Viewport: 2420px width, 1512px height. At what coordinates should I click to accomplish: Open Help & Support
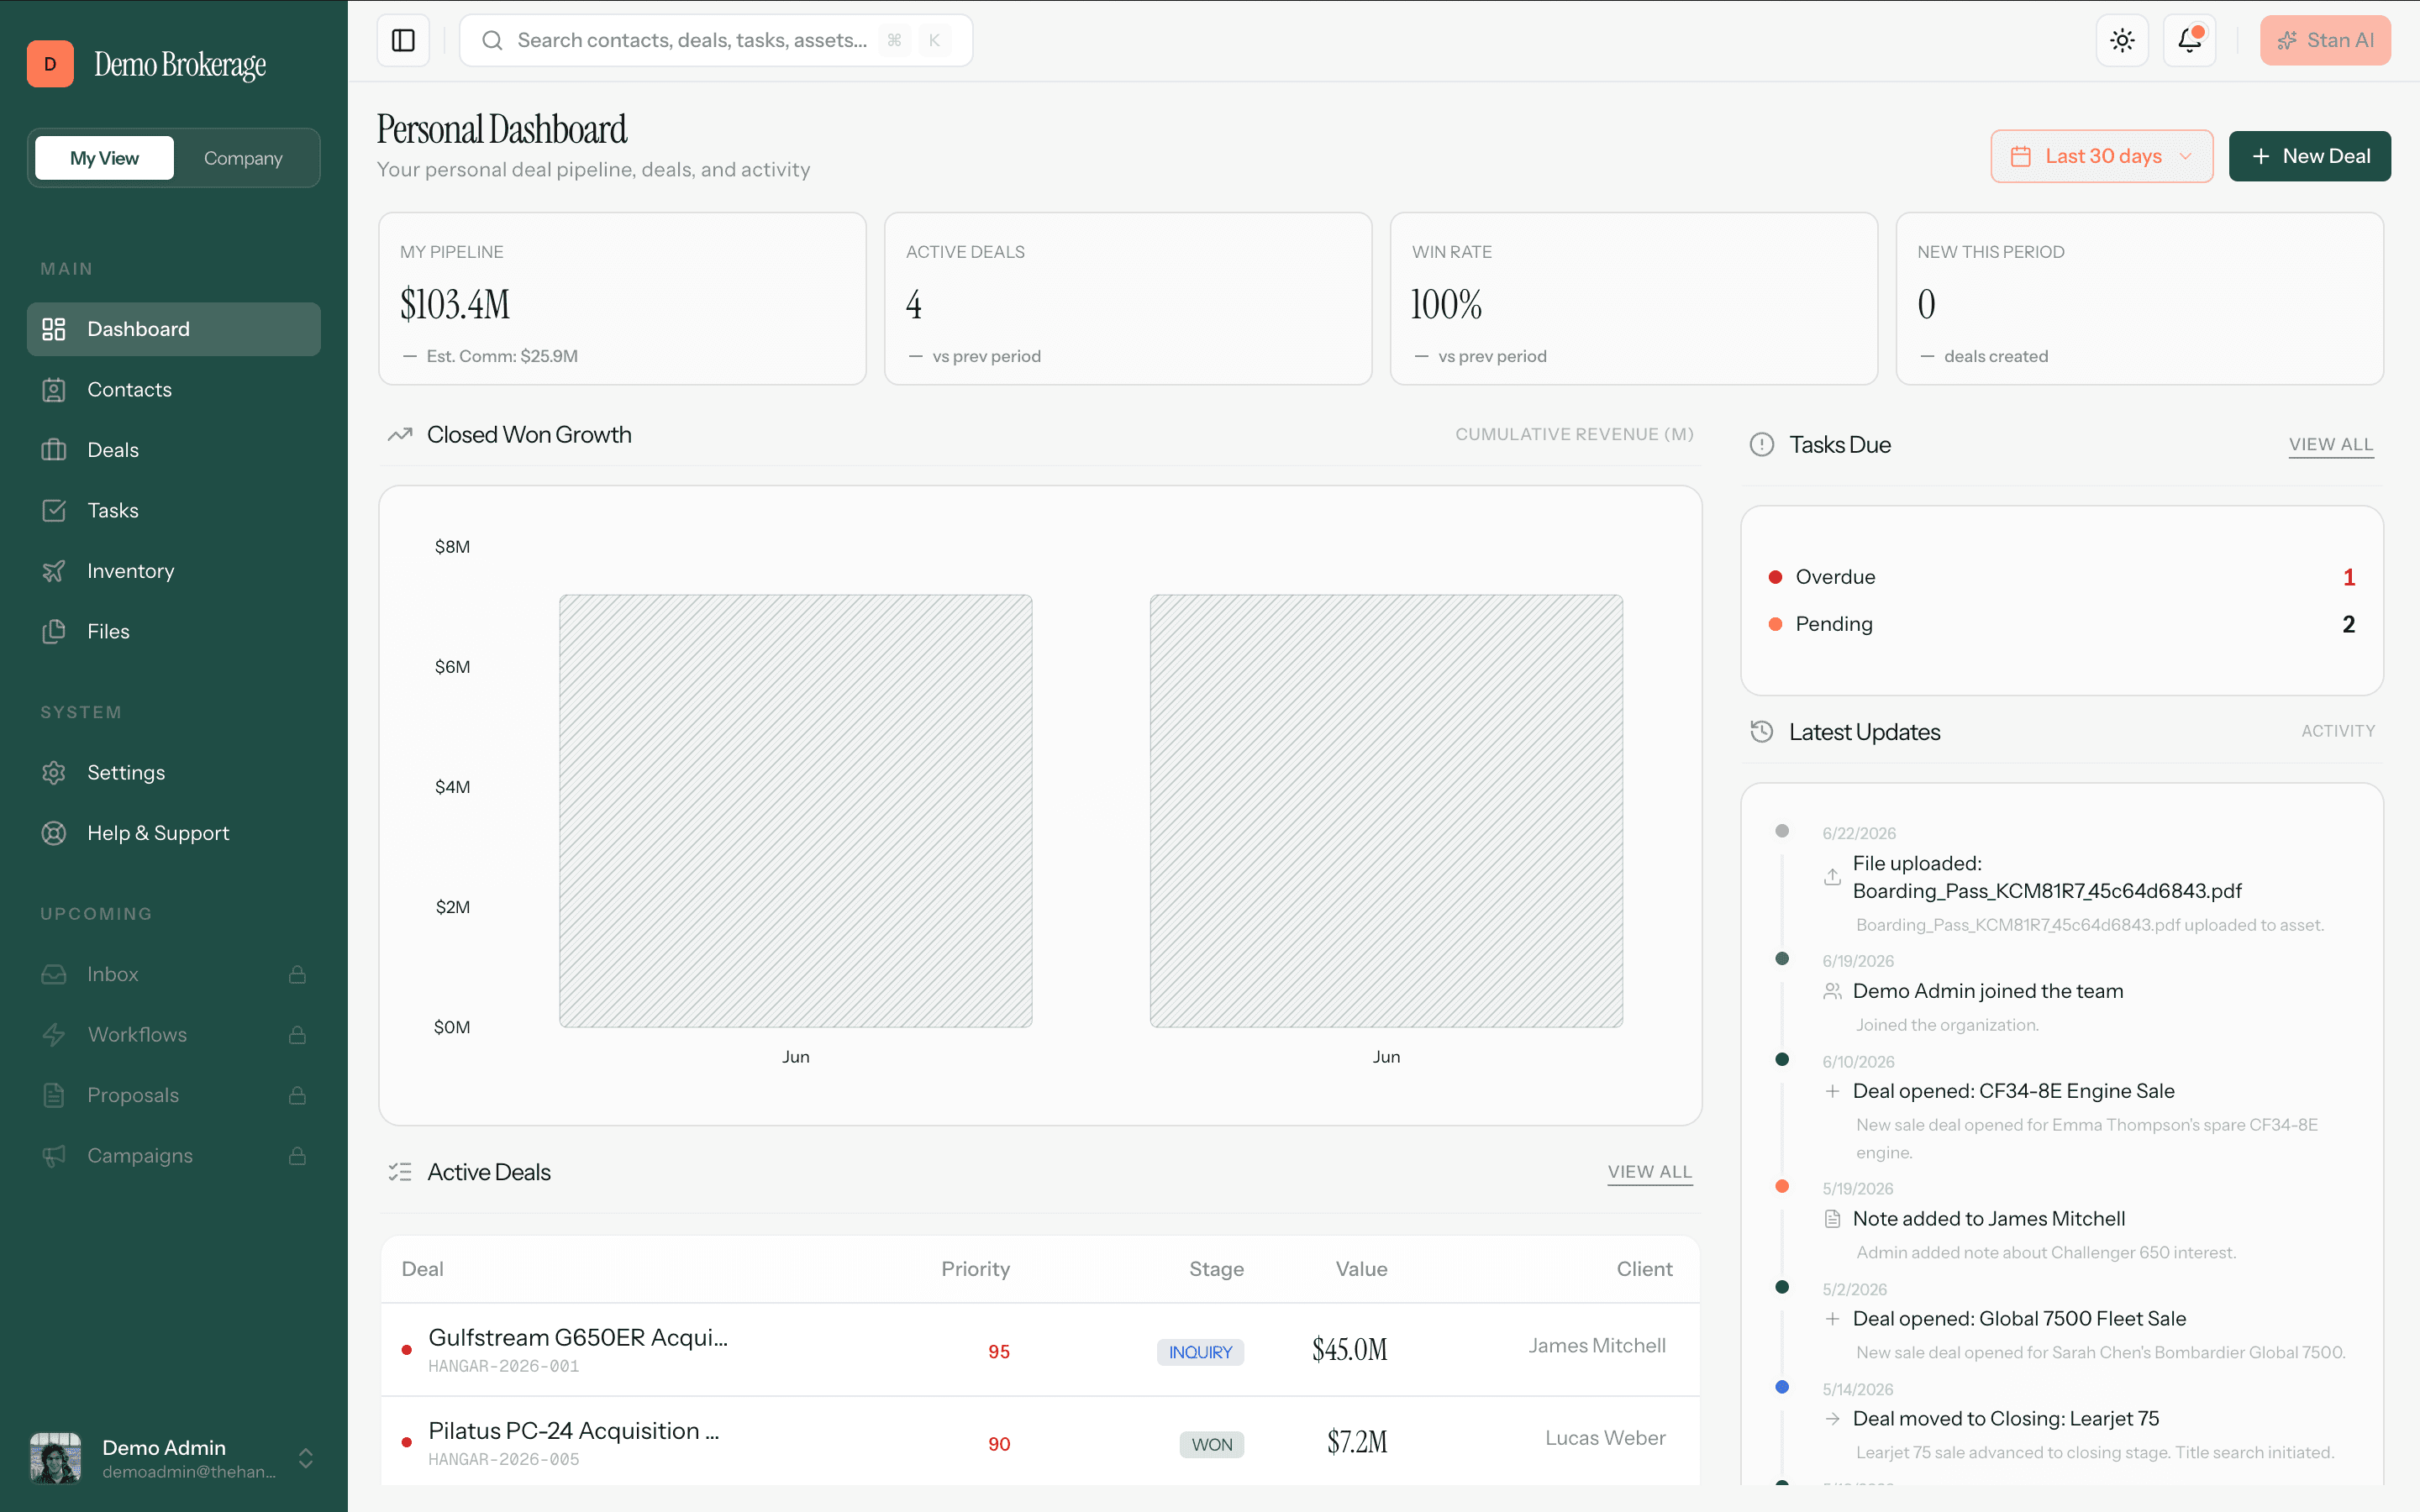pyautogui.click(x=174, y=833)
